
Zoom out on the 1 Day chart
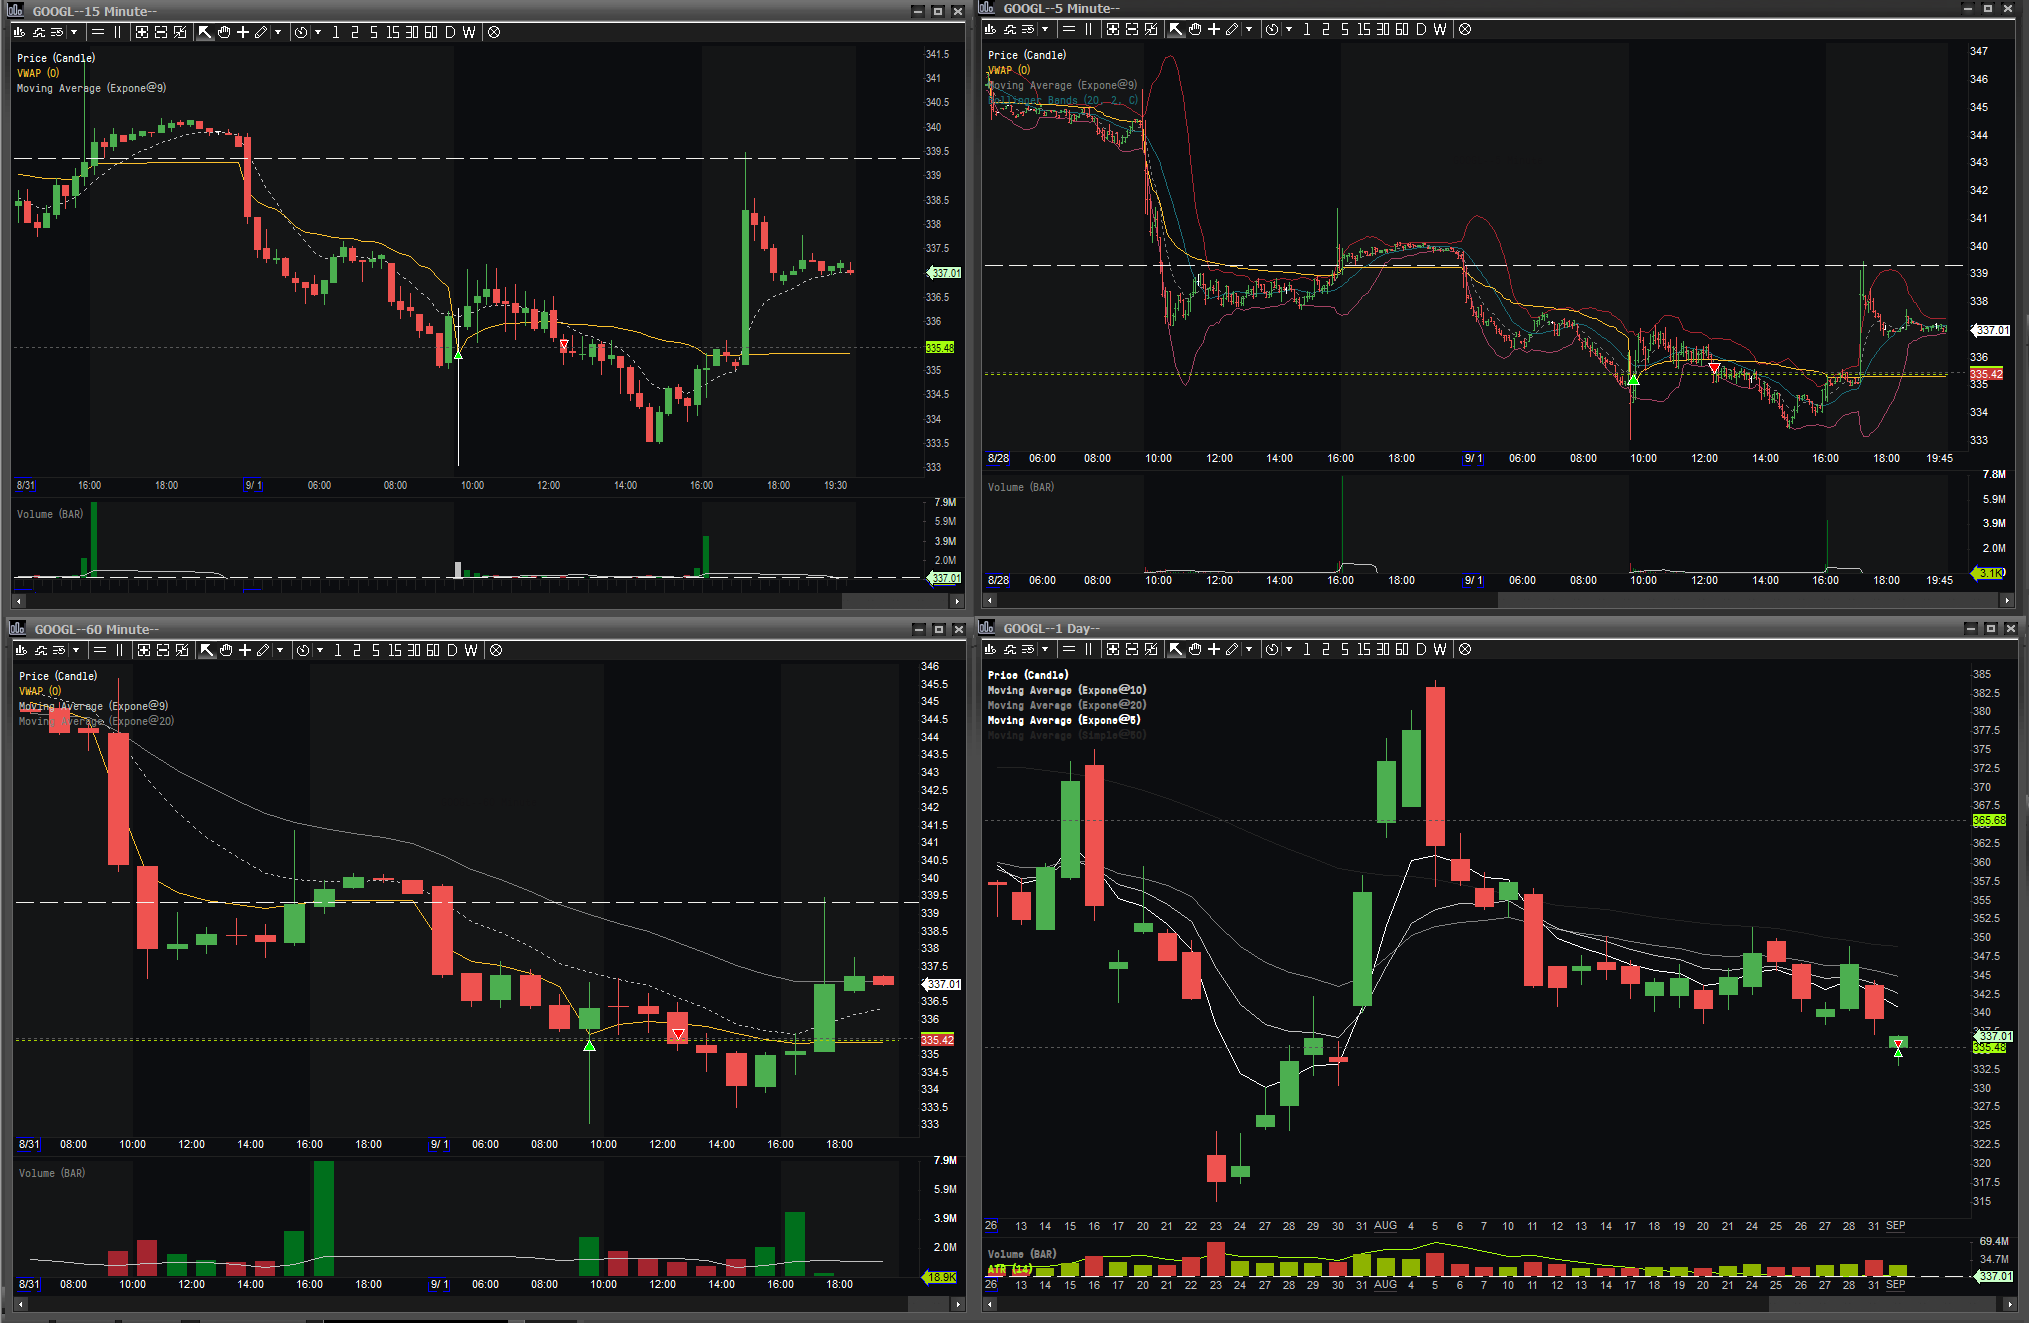[1132, 649]
